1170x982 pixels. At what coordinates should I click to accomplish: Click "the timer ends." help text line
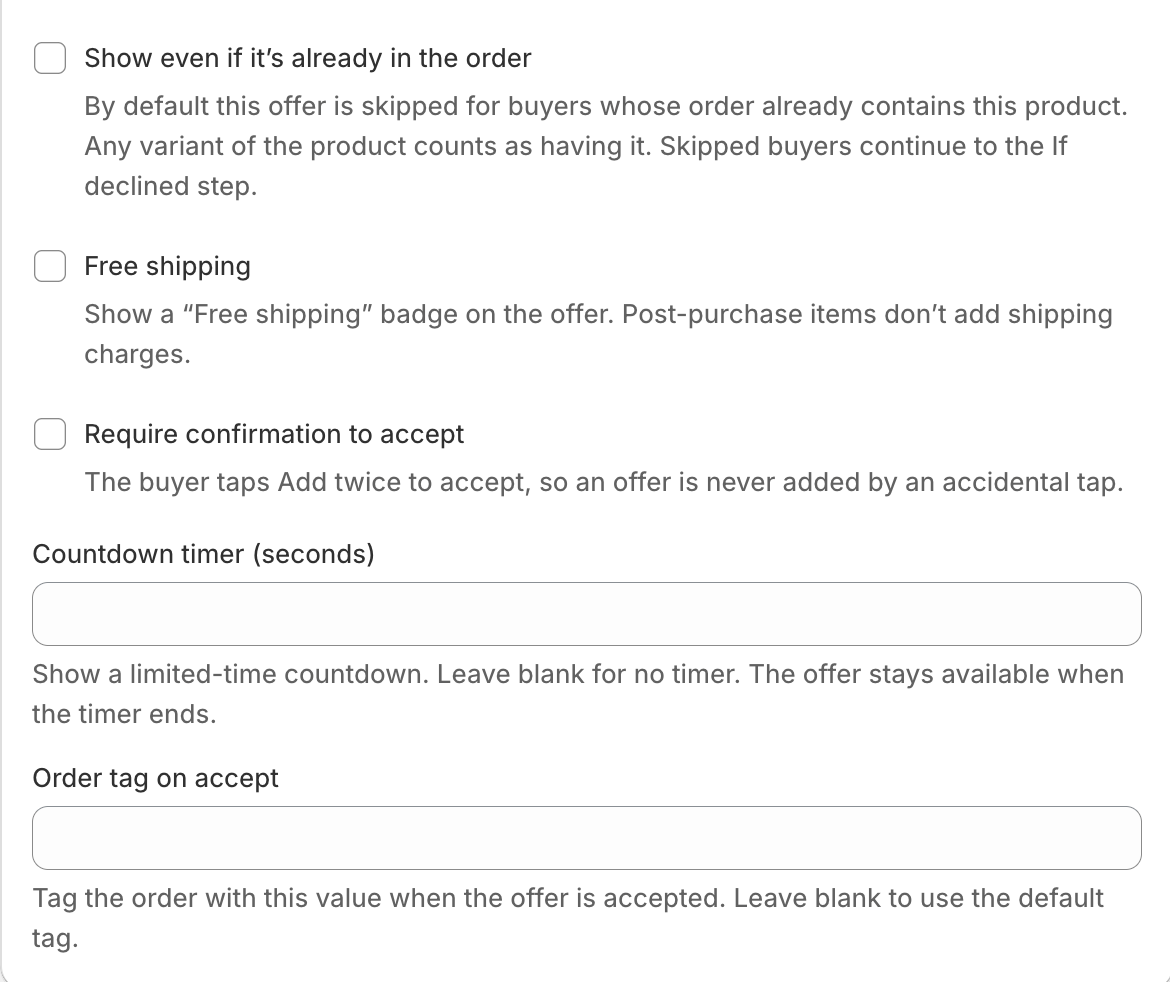[x=124, y=714]
